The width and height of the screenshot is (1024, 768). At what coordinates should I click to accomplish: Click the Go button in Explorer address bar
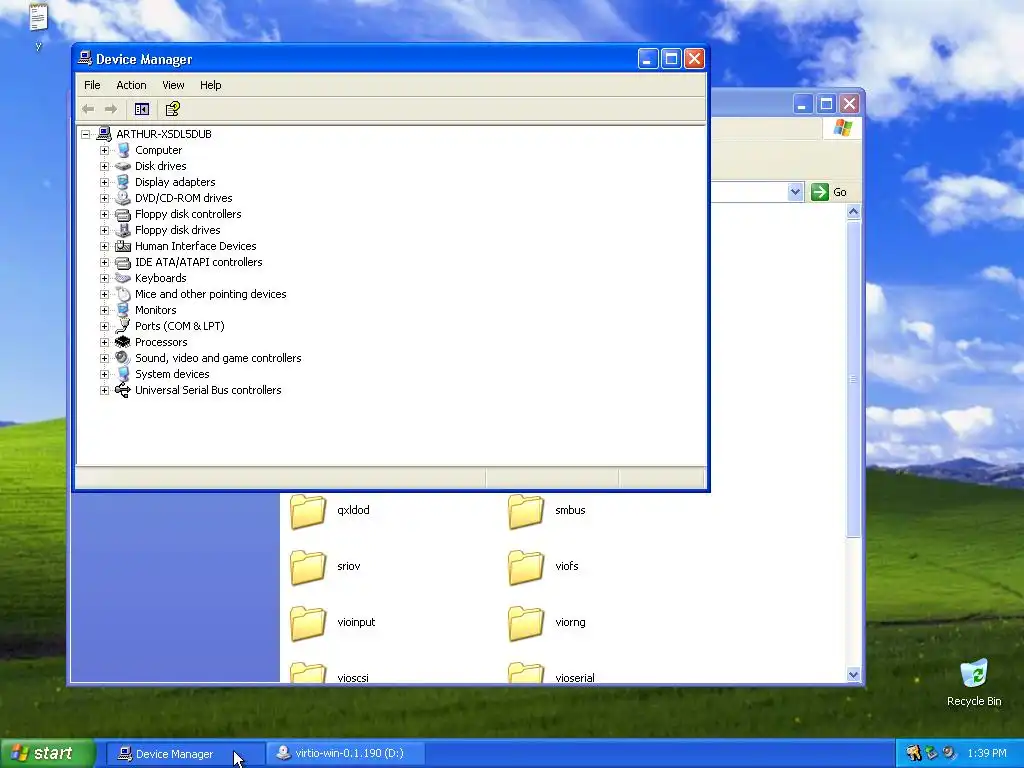coord(829,192)
